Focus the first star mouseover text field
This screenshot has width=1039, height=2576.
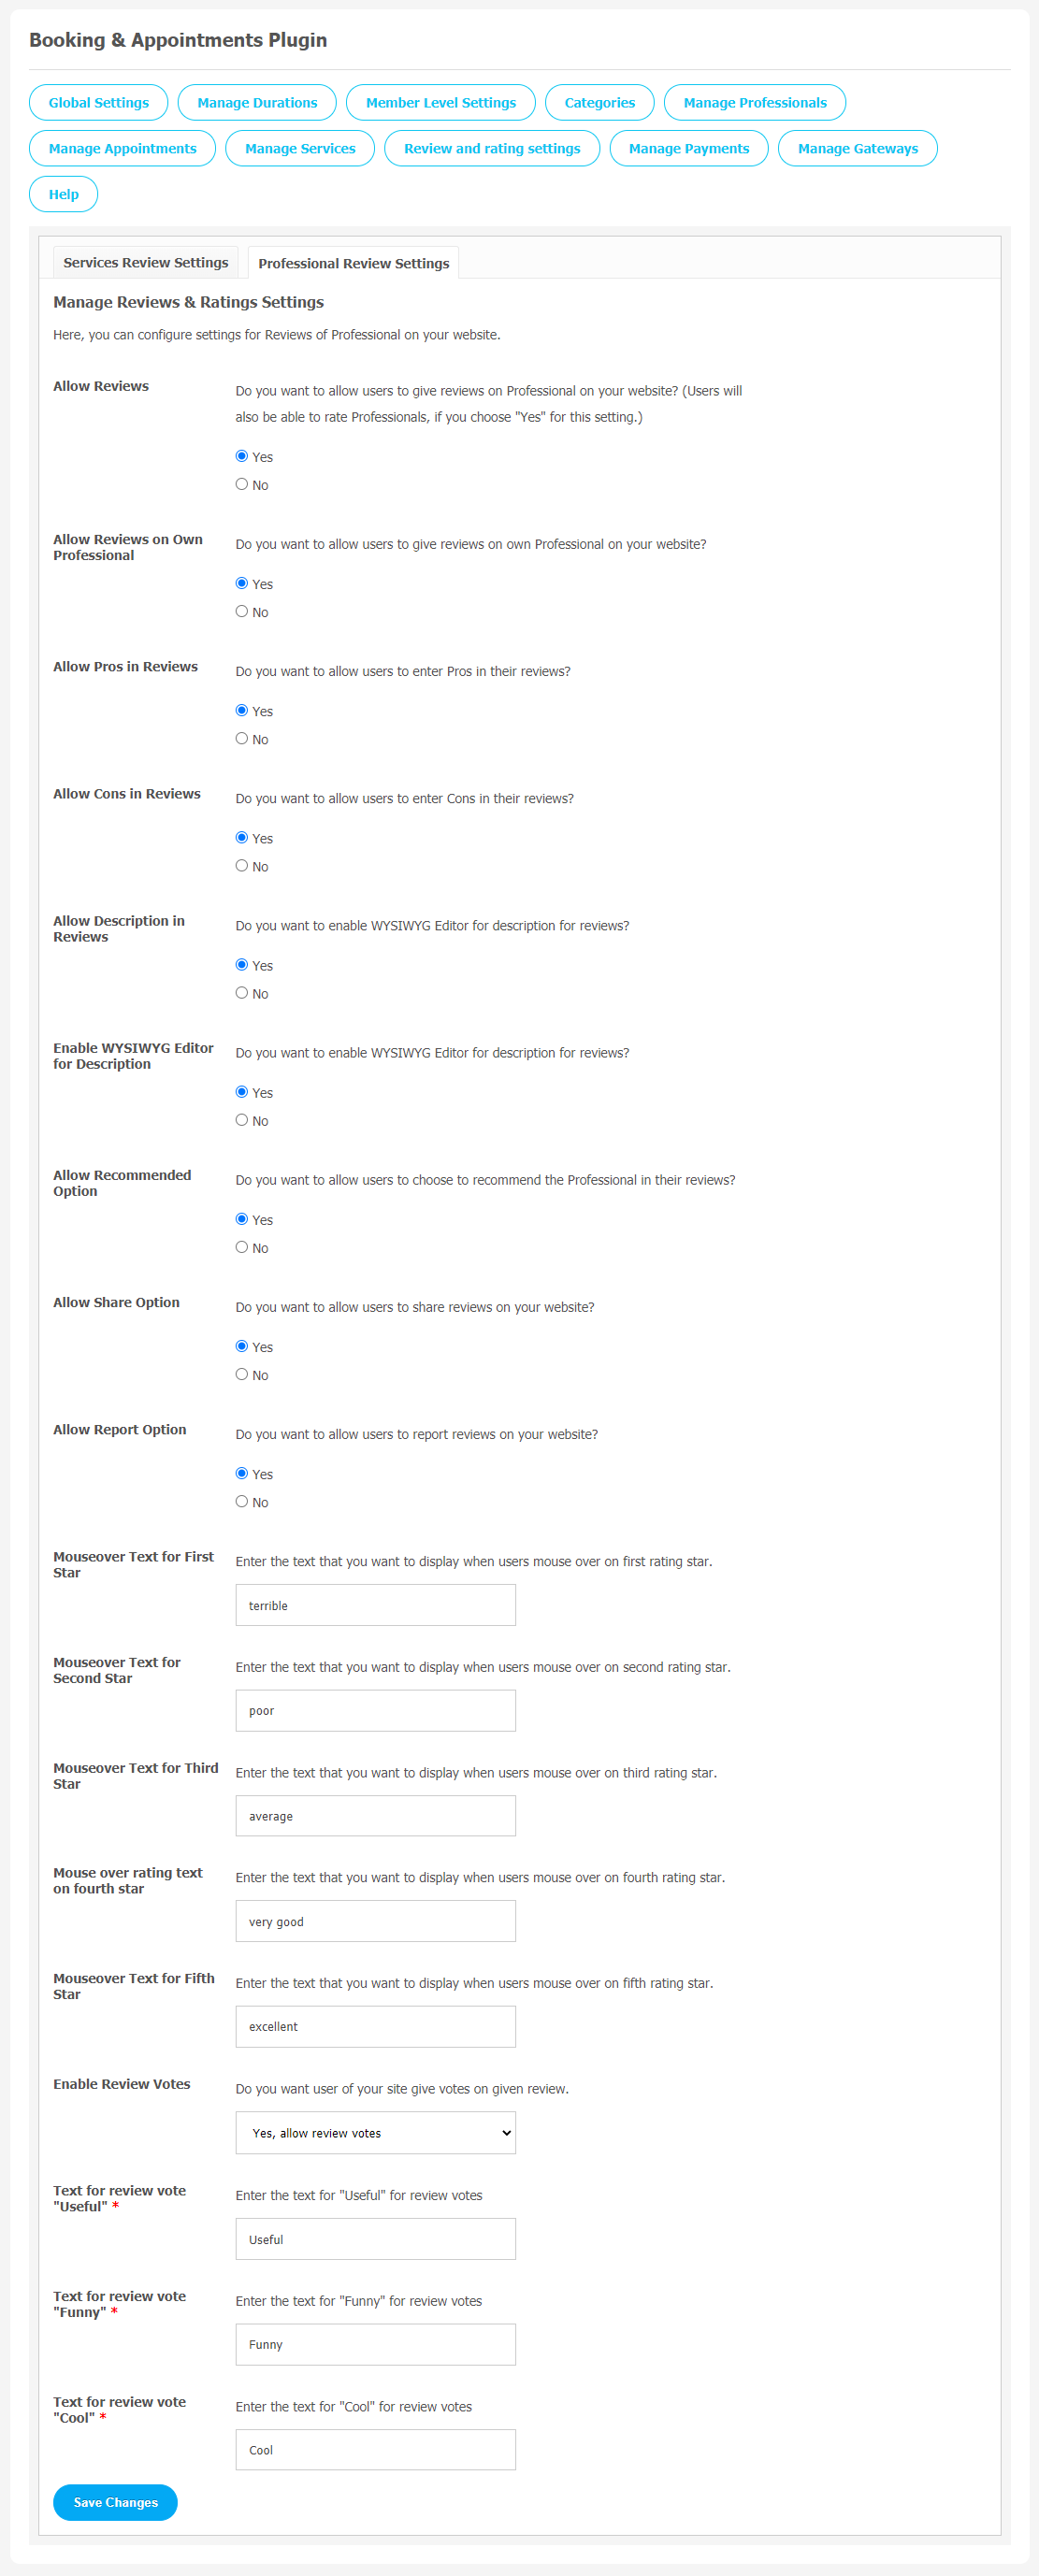point(375,1605)
